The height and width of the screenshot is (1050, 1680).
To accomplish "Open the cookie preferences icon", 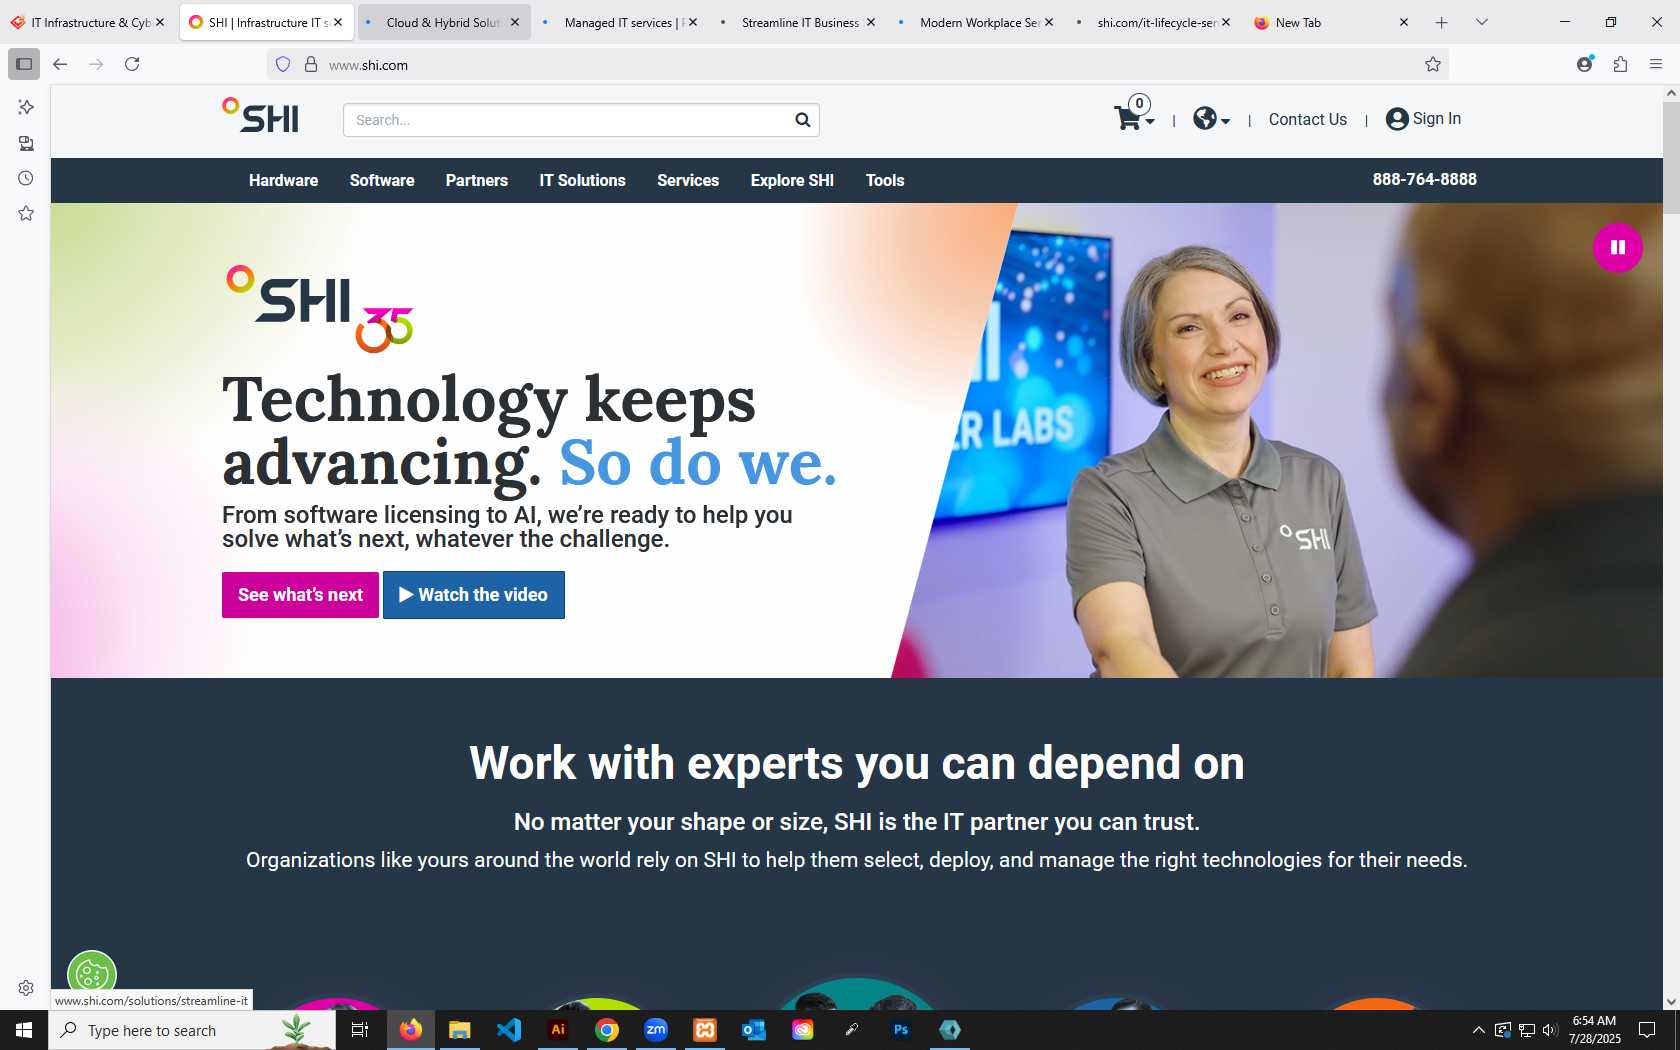I will click(92, 973).
